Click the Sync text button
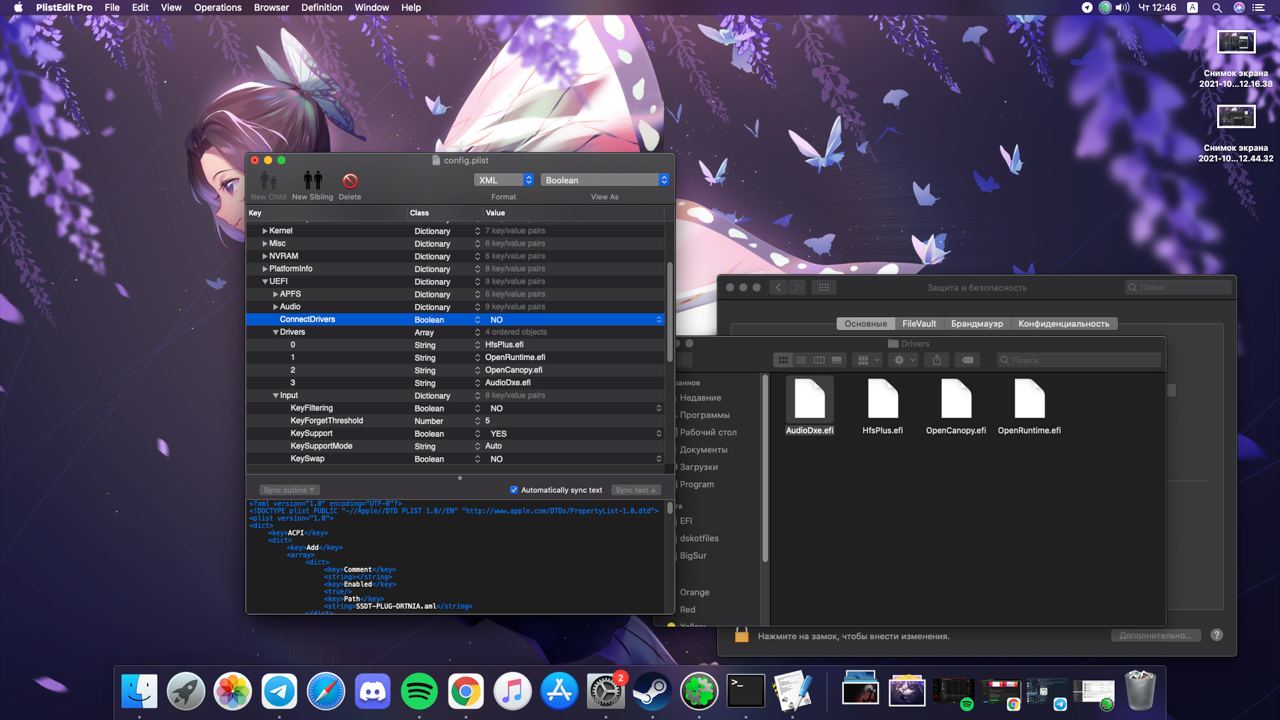This screenshot has width=1280, height=720. click(636, 490)
